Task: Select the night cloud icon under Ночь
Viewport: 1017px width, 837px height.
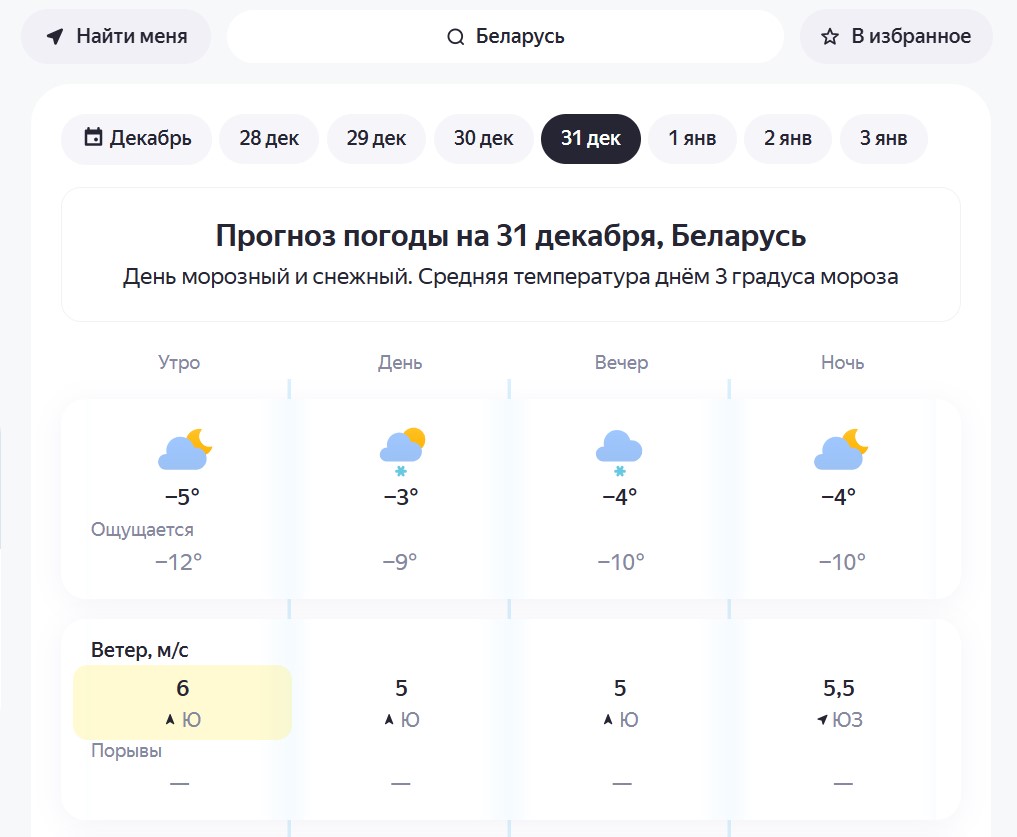Action: pyautogui.click(x=841, y=450)
